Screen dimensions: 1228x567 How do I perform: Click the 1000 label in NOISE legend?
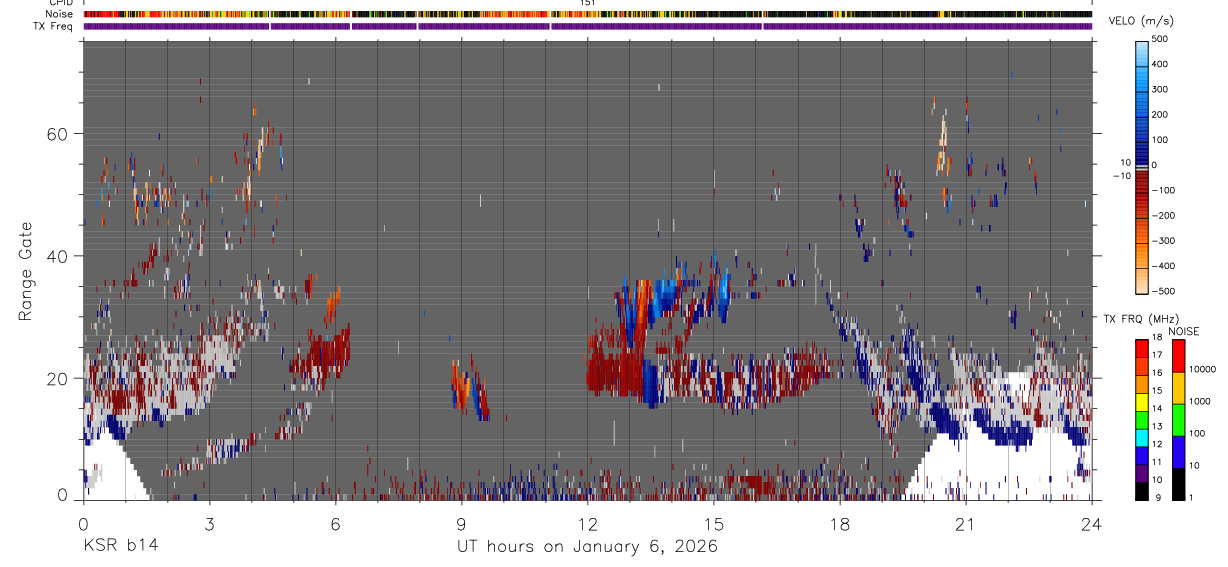pyautogui.click(x=1198, y=401)
